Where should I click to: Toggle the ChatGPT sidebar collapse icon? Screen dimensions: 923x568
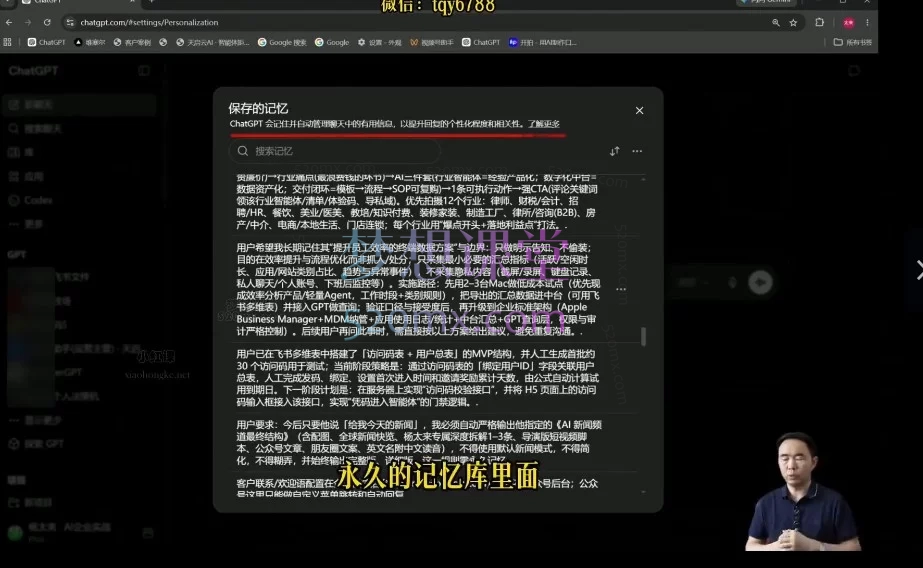144,71
